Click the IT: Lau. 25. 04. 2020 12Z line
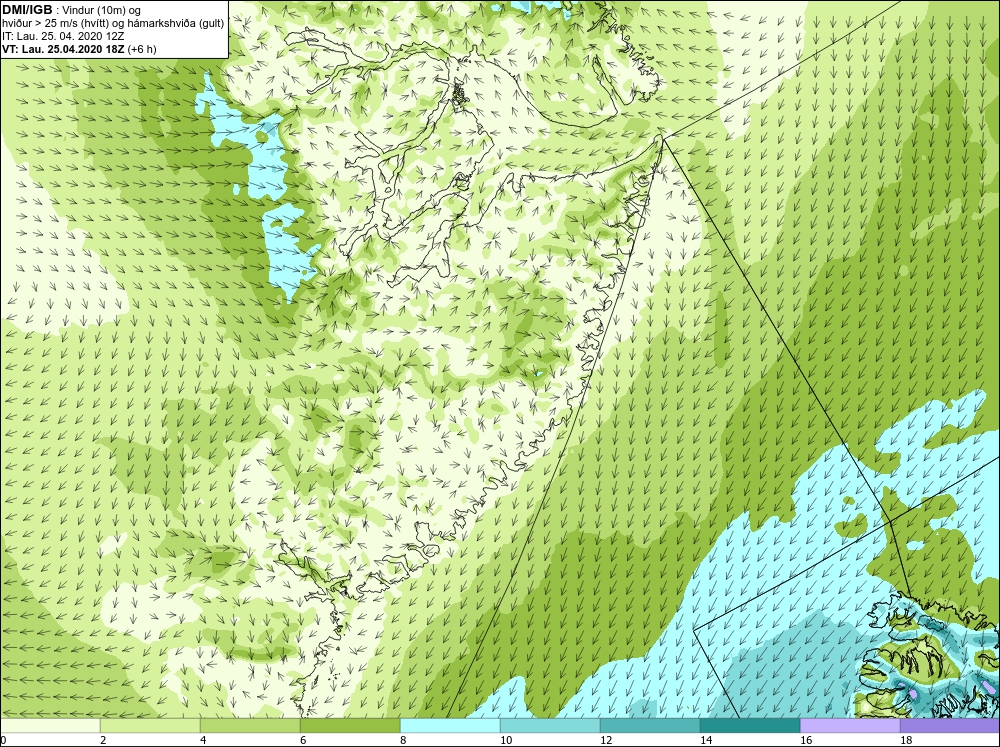1000x747 pixels. (63, 36)
